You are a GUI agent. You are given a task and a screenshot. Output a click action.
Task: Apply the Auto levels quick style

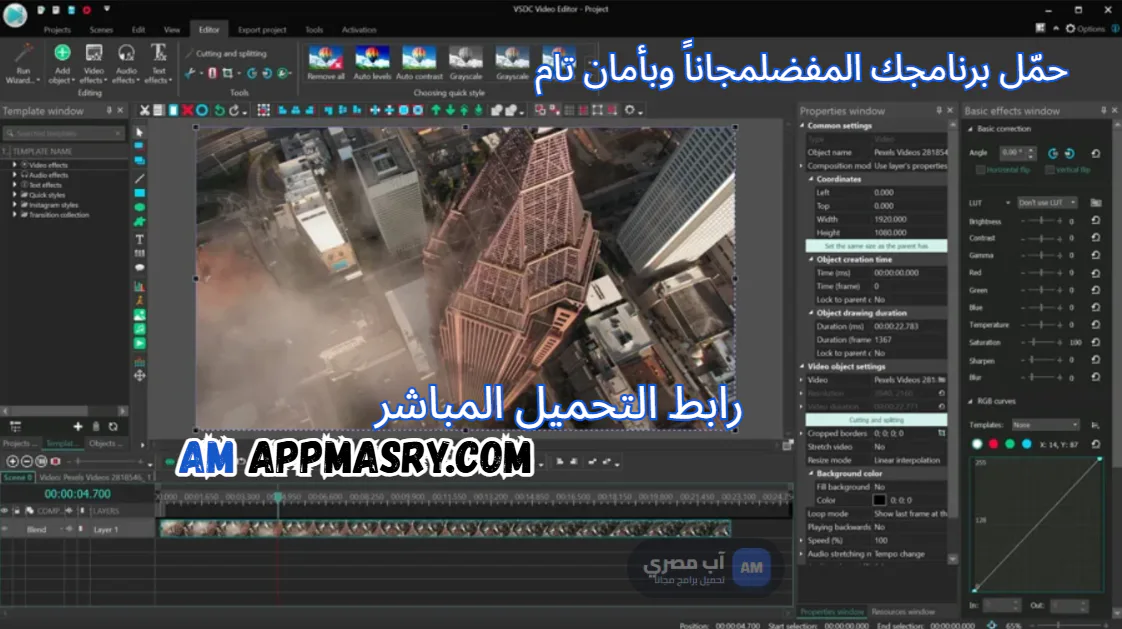point(372,63)
